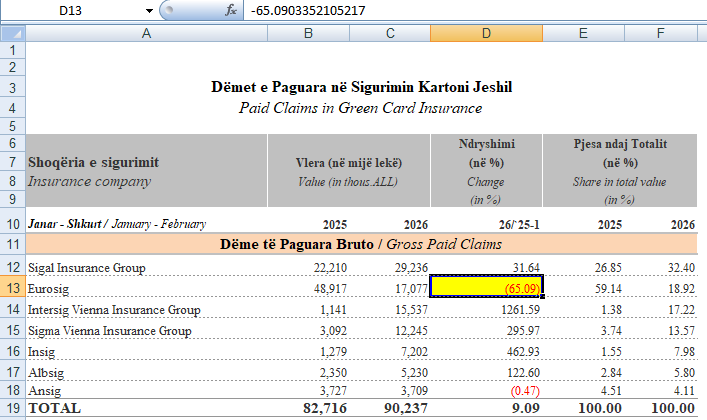Select column F header
This screenshot has height=420, width=707.
click(x=659, y=33)
